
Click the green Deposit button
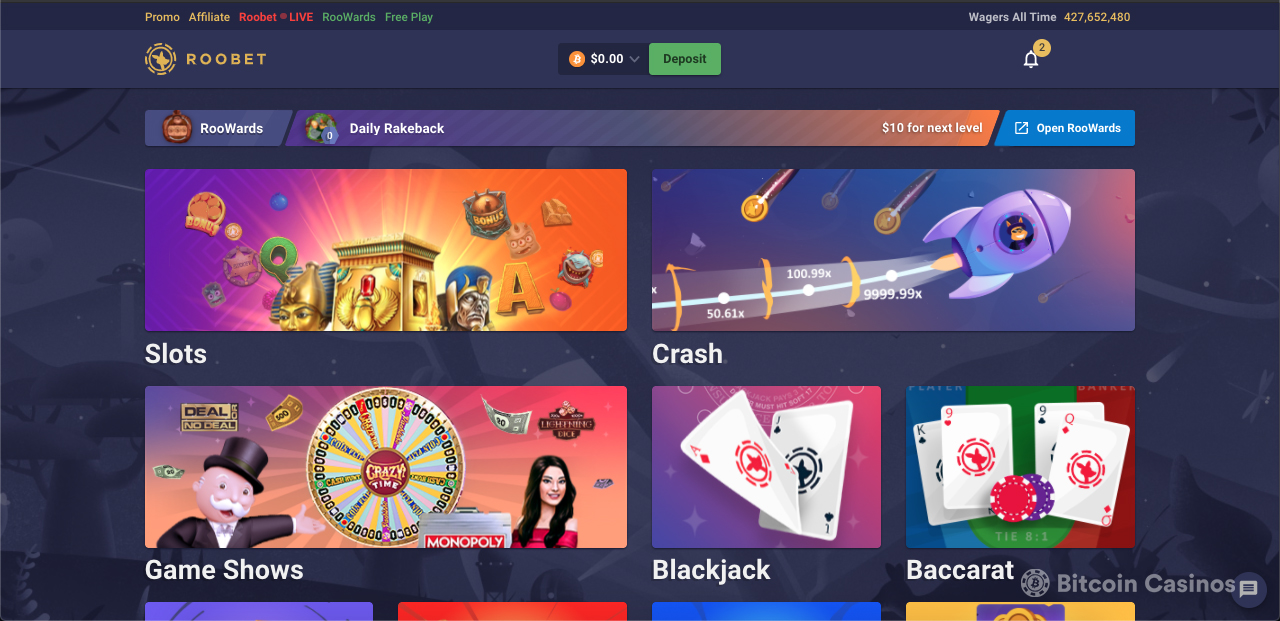tap(685, 59)
